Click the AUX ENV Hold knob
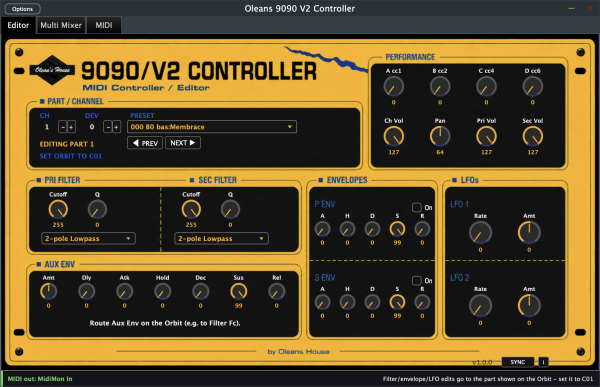The height and width of the screenshot is (387, 600). [x=162, y=292]
